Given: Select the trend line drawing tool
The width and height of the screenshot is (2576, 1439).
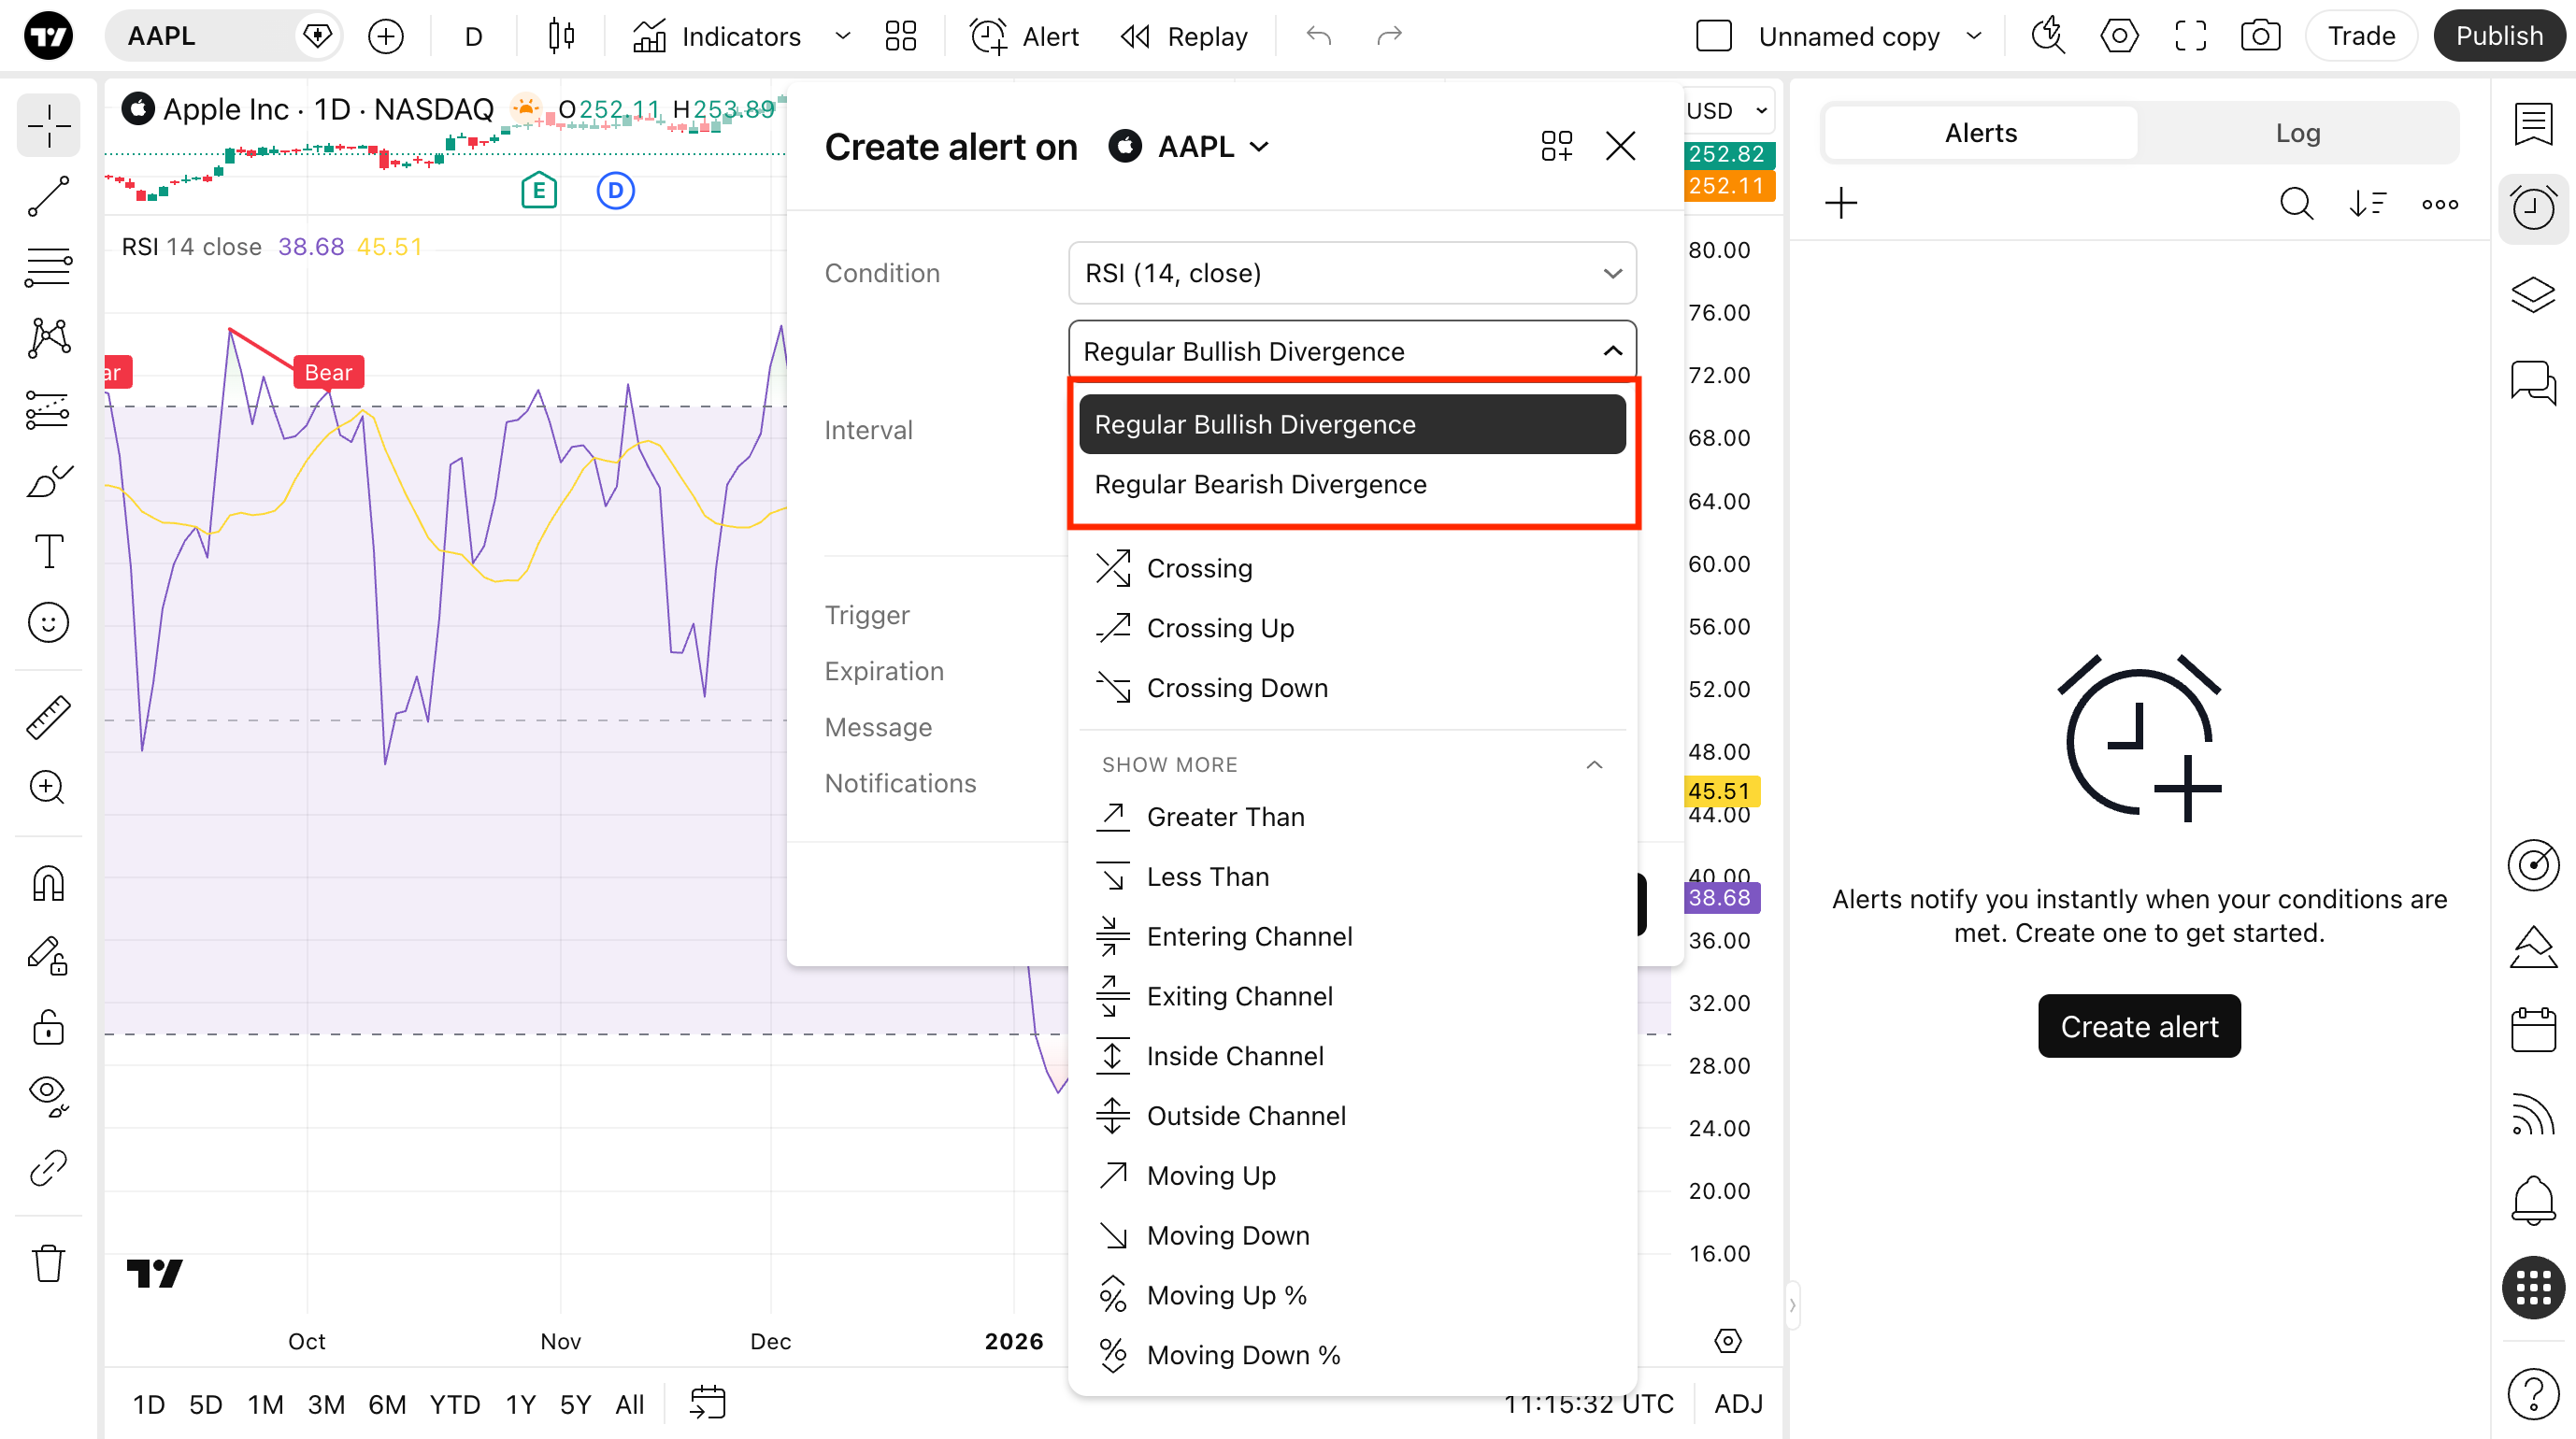Looking at the screenshot, I should point(48,196).
